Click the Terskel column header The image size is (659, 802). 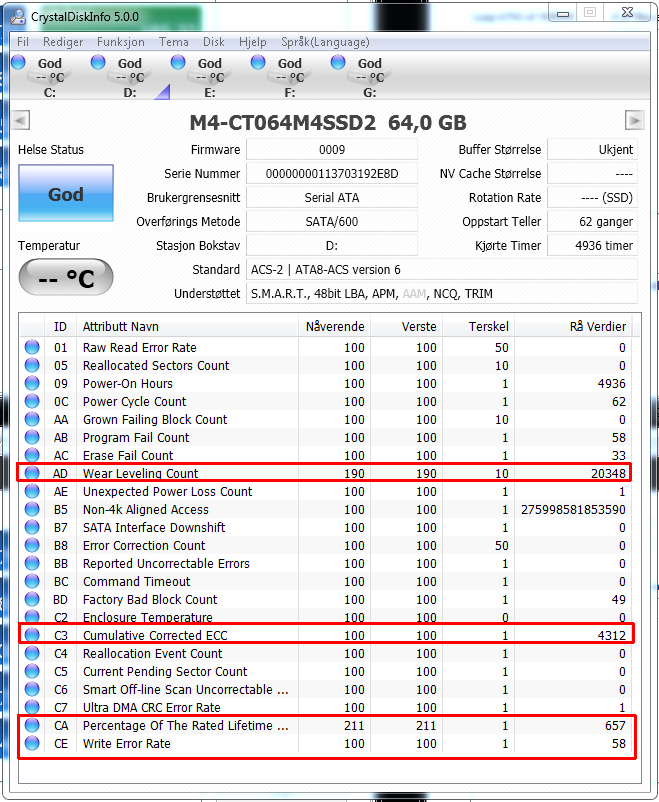[x=478, y=326]
